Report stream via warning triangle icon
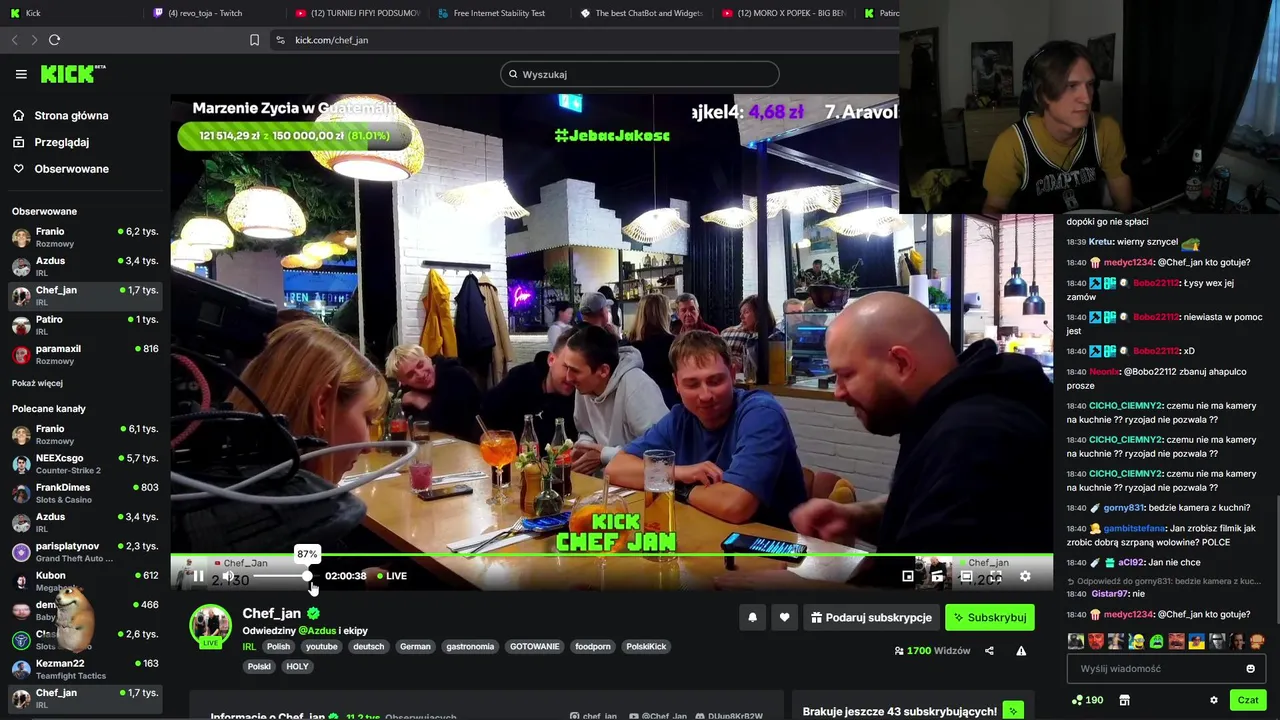 (x=1021, y=651)
